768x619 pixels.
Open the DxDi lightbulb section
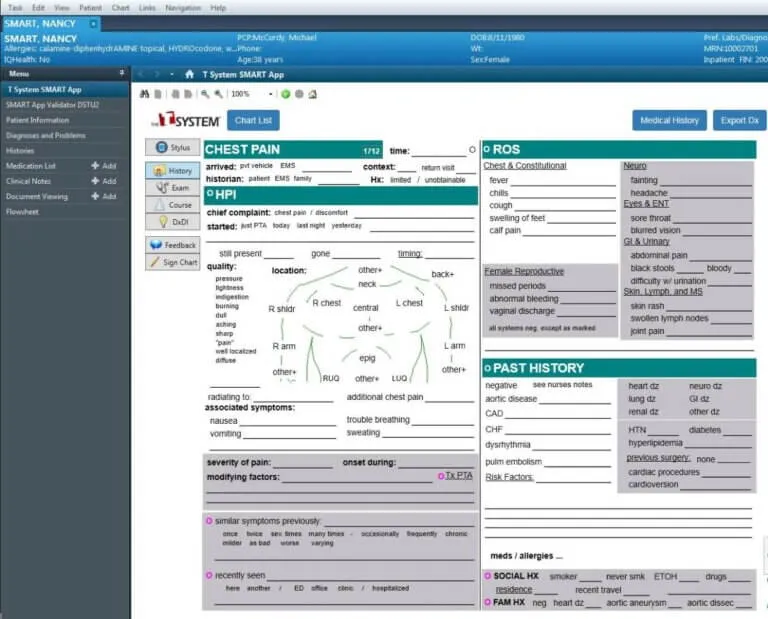click(172, 222)
